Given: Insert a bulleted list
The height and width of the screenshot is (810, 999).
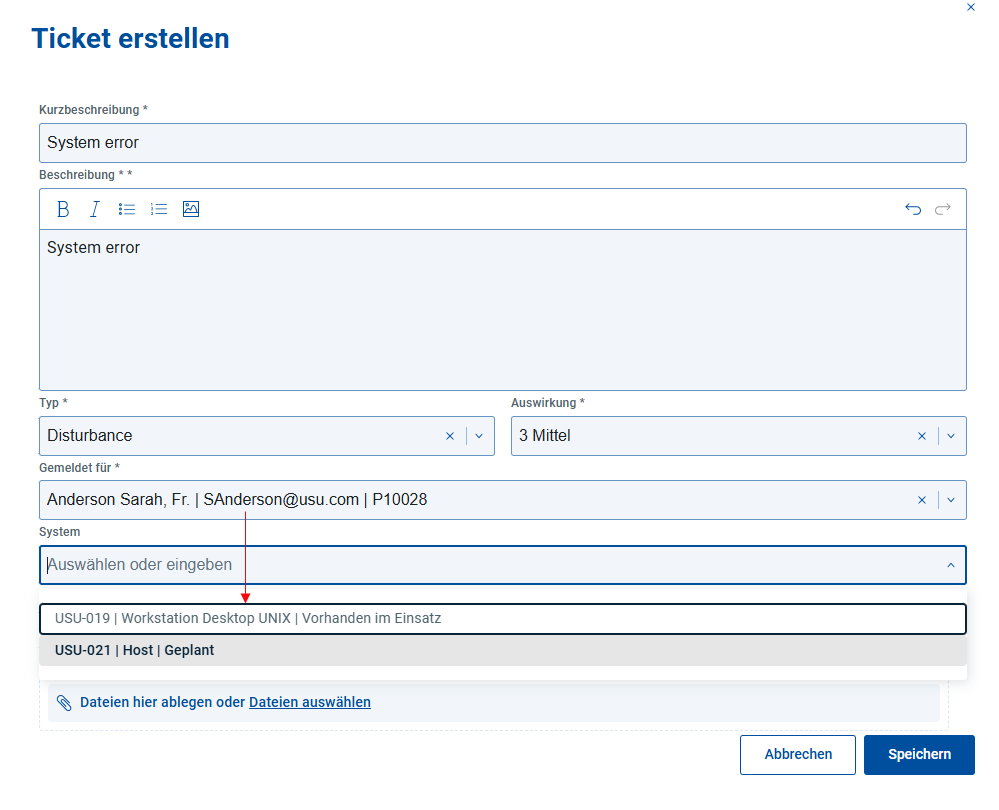Looking at the screenshot, I should pos(127,209).
